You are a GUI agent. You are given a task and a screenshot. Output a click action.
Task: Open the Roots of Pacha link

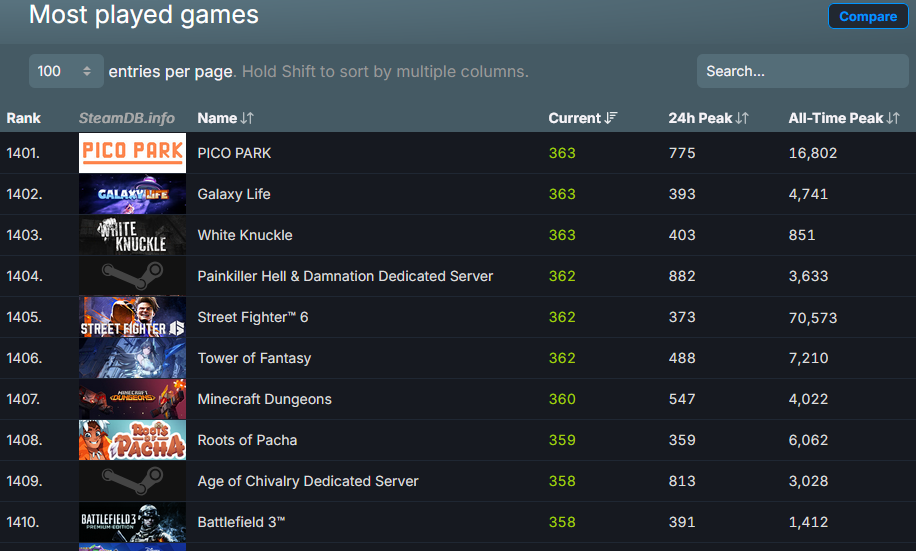coord(247,440)
